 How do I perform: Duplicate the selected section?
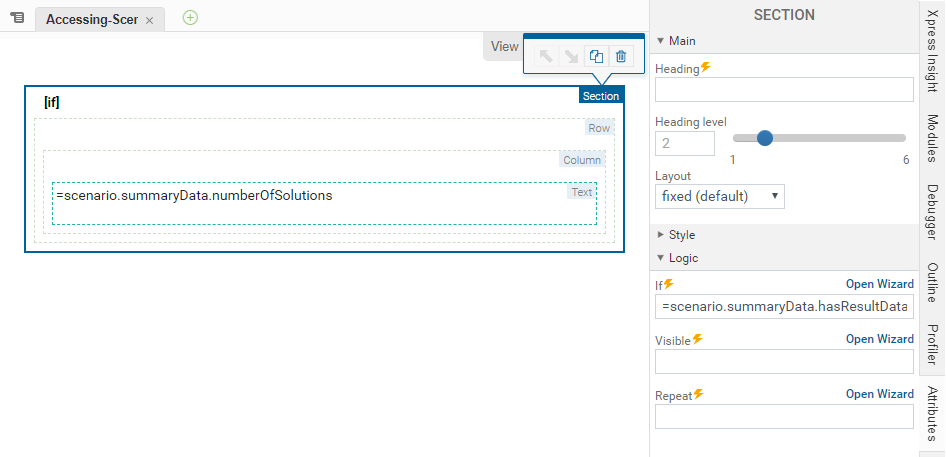pyautogui.click(x=596, y=57)
